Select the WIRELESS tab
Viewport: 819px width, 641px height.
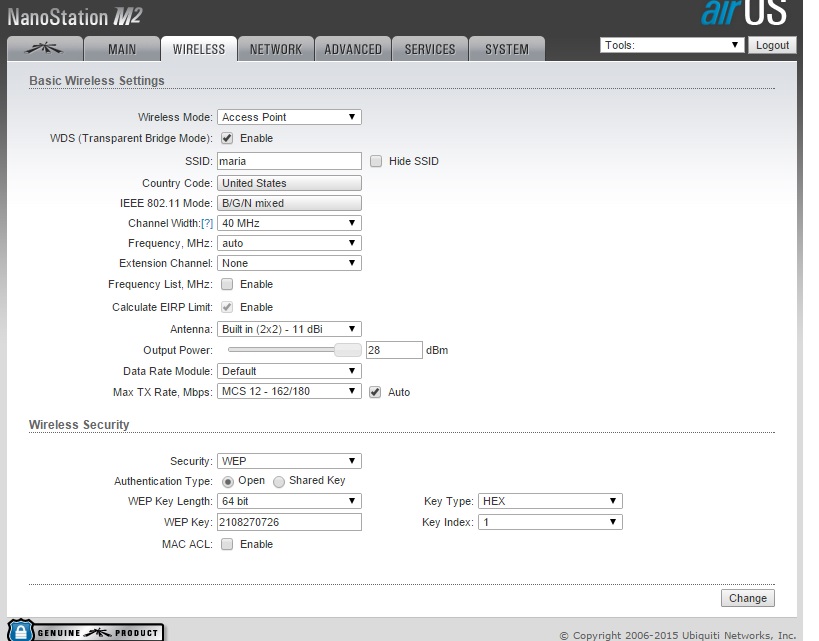pos(198,49)
